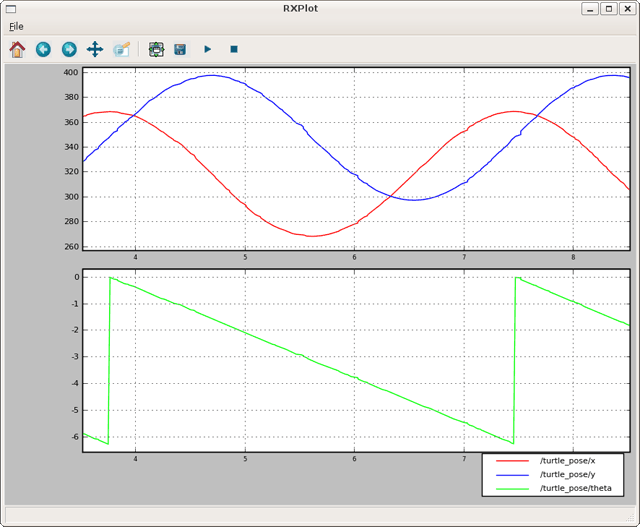The width and height of the screenshot is (640, 527).
Task: Click the /turtle_pose/y legend label
Action: tap(566, 474)
